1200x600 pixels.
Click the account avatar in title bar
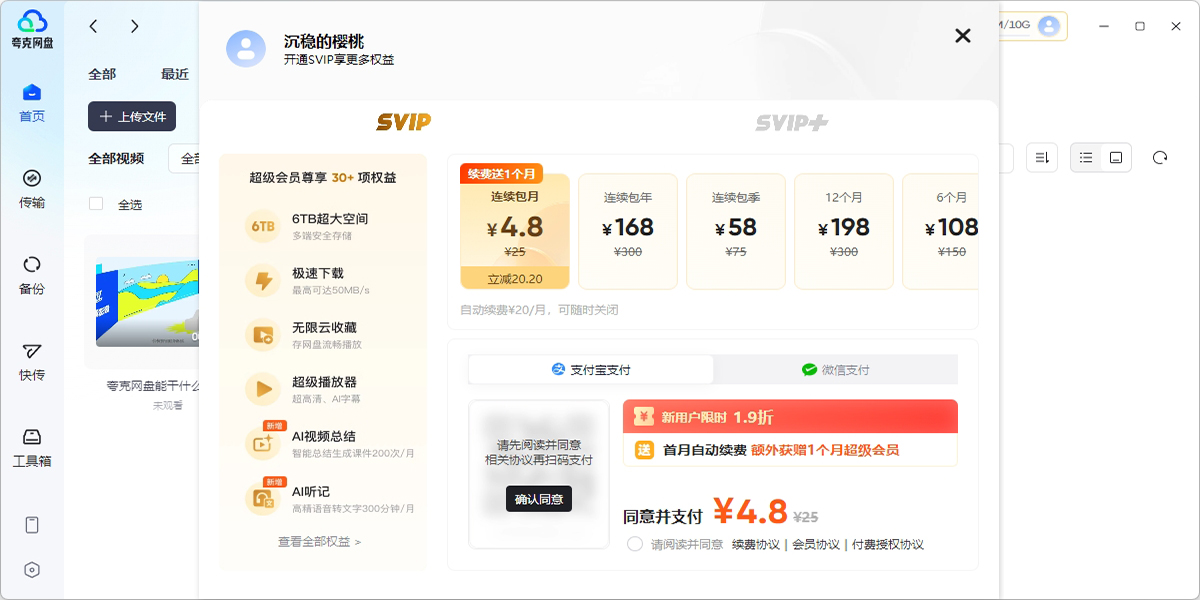pos(1049,26)
